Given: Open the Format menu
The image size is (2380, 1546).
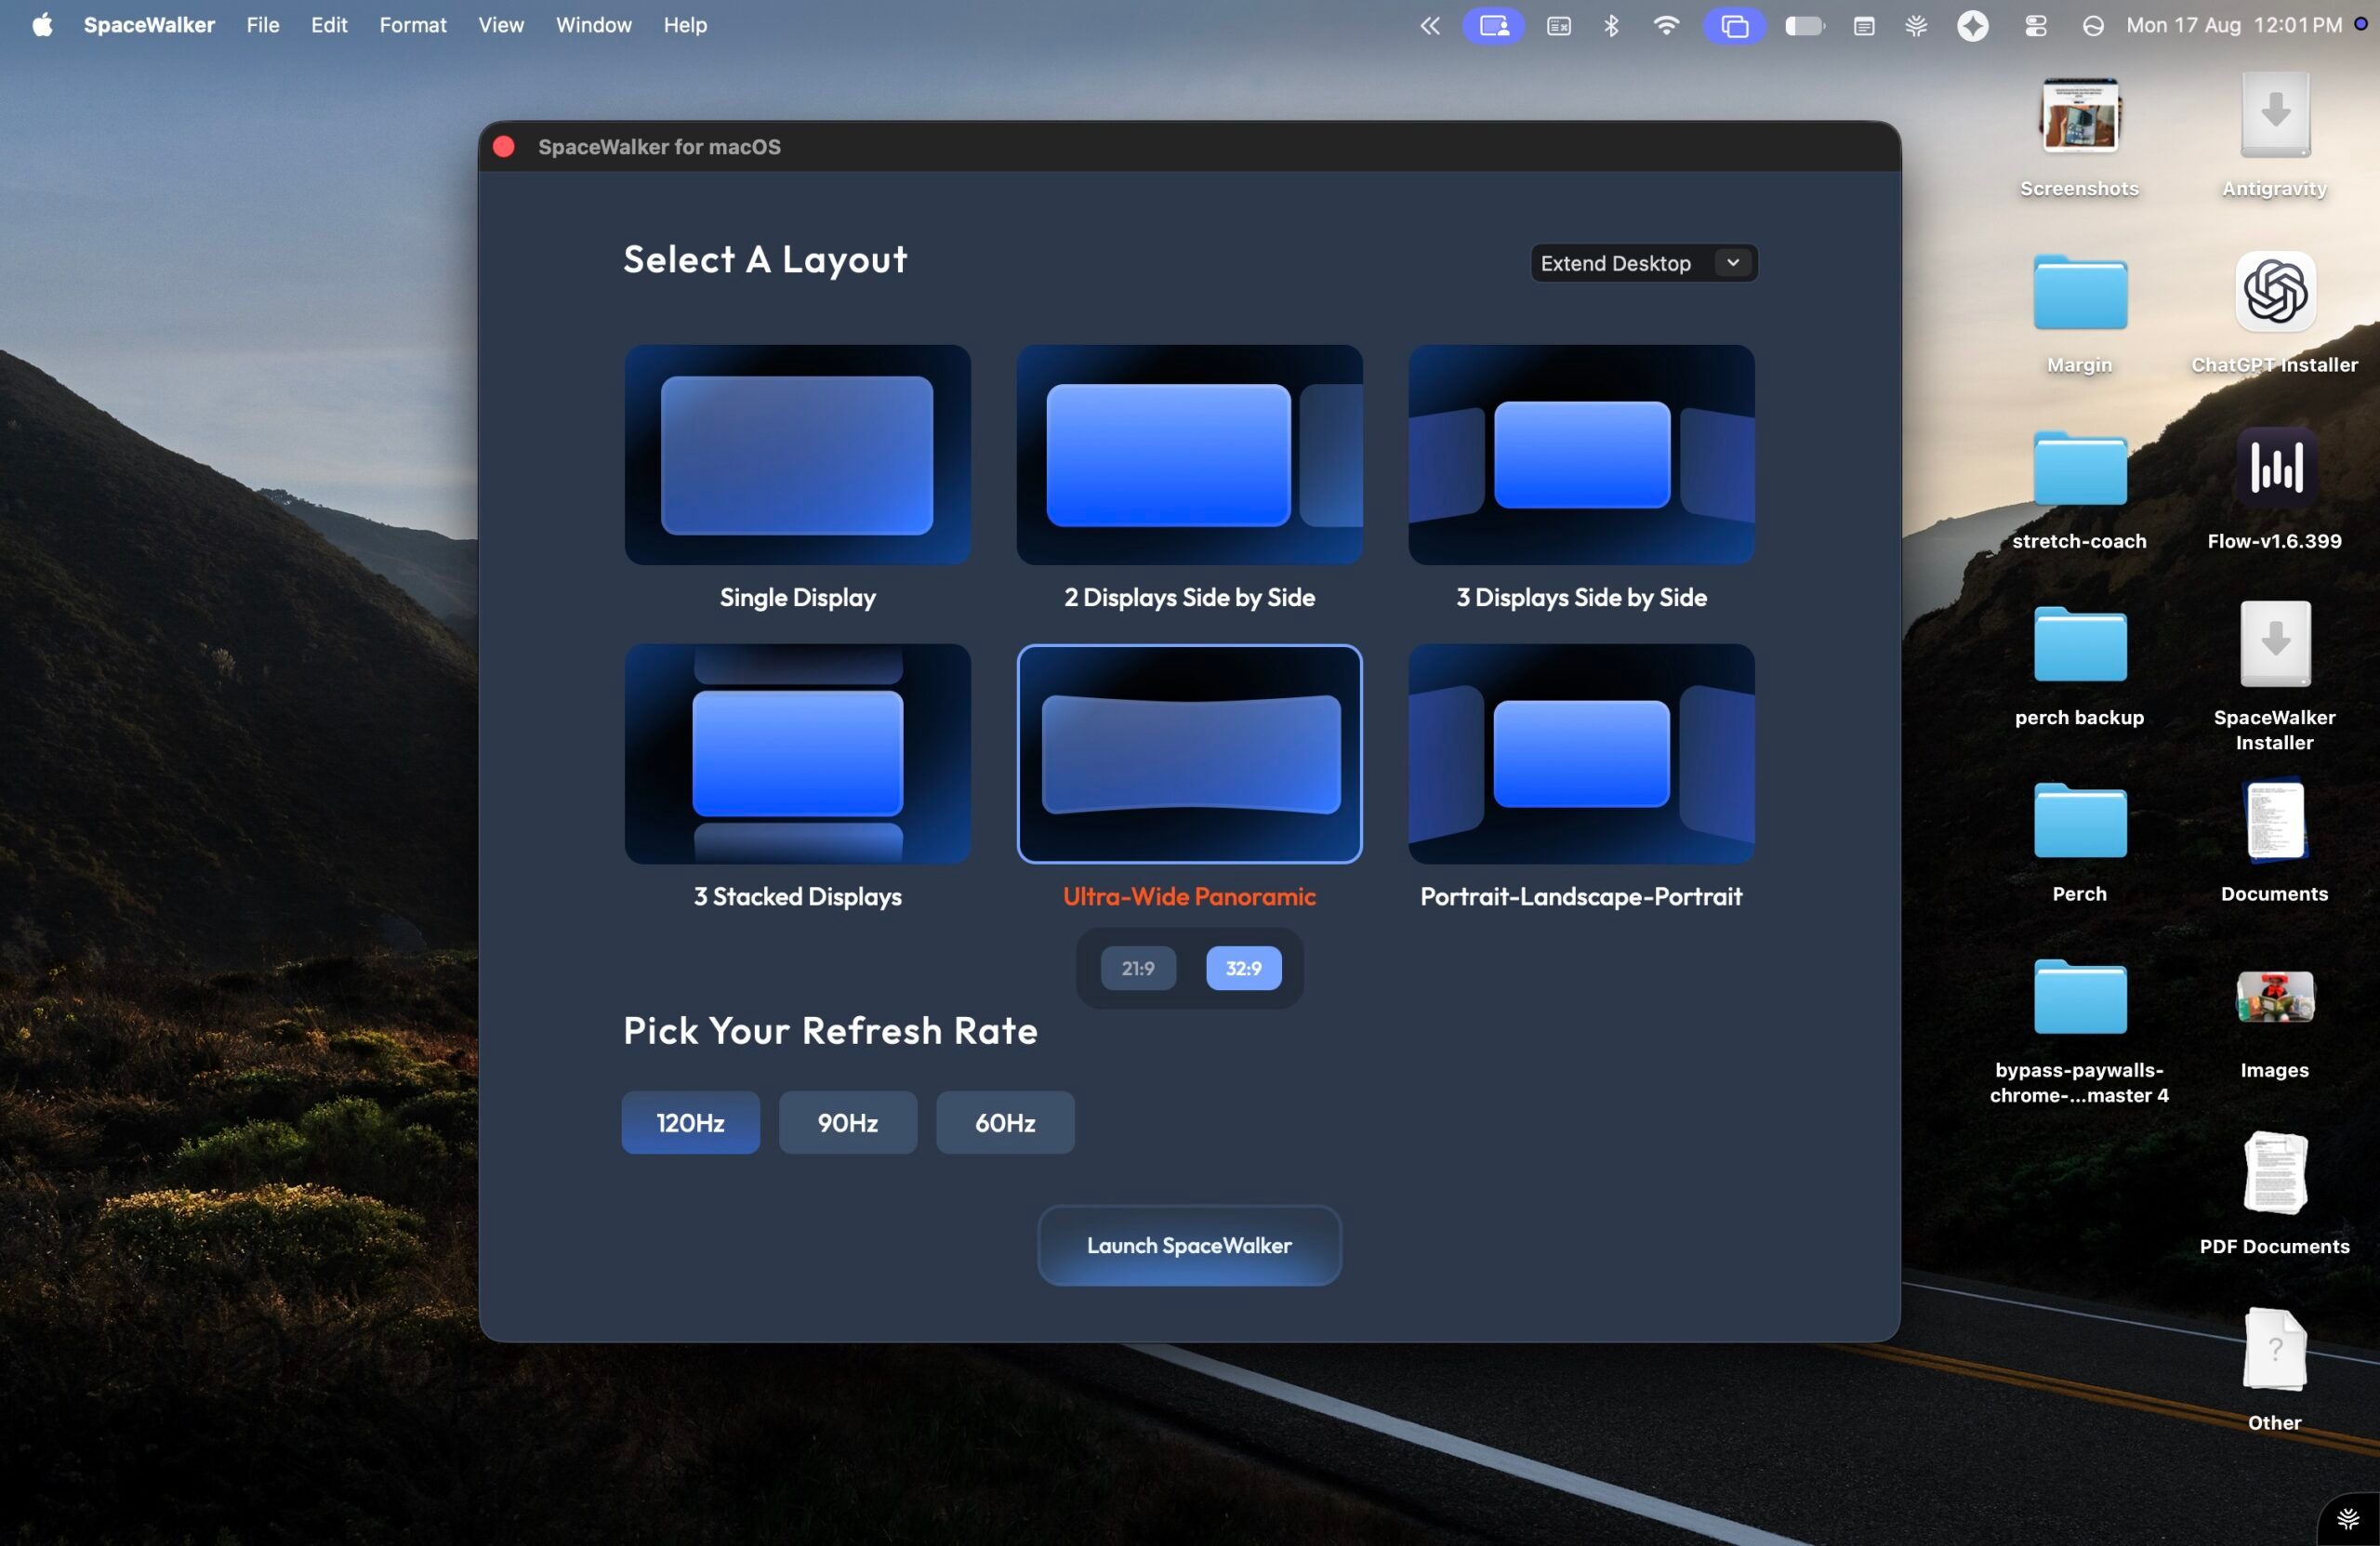Looking at the screenshot, I should [x=413, y=25].
